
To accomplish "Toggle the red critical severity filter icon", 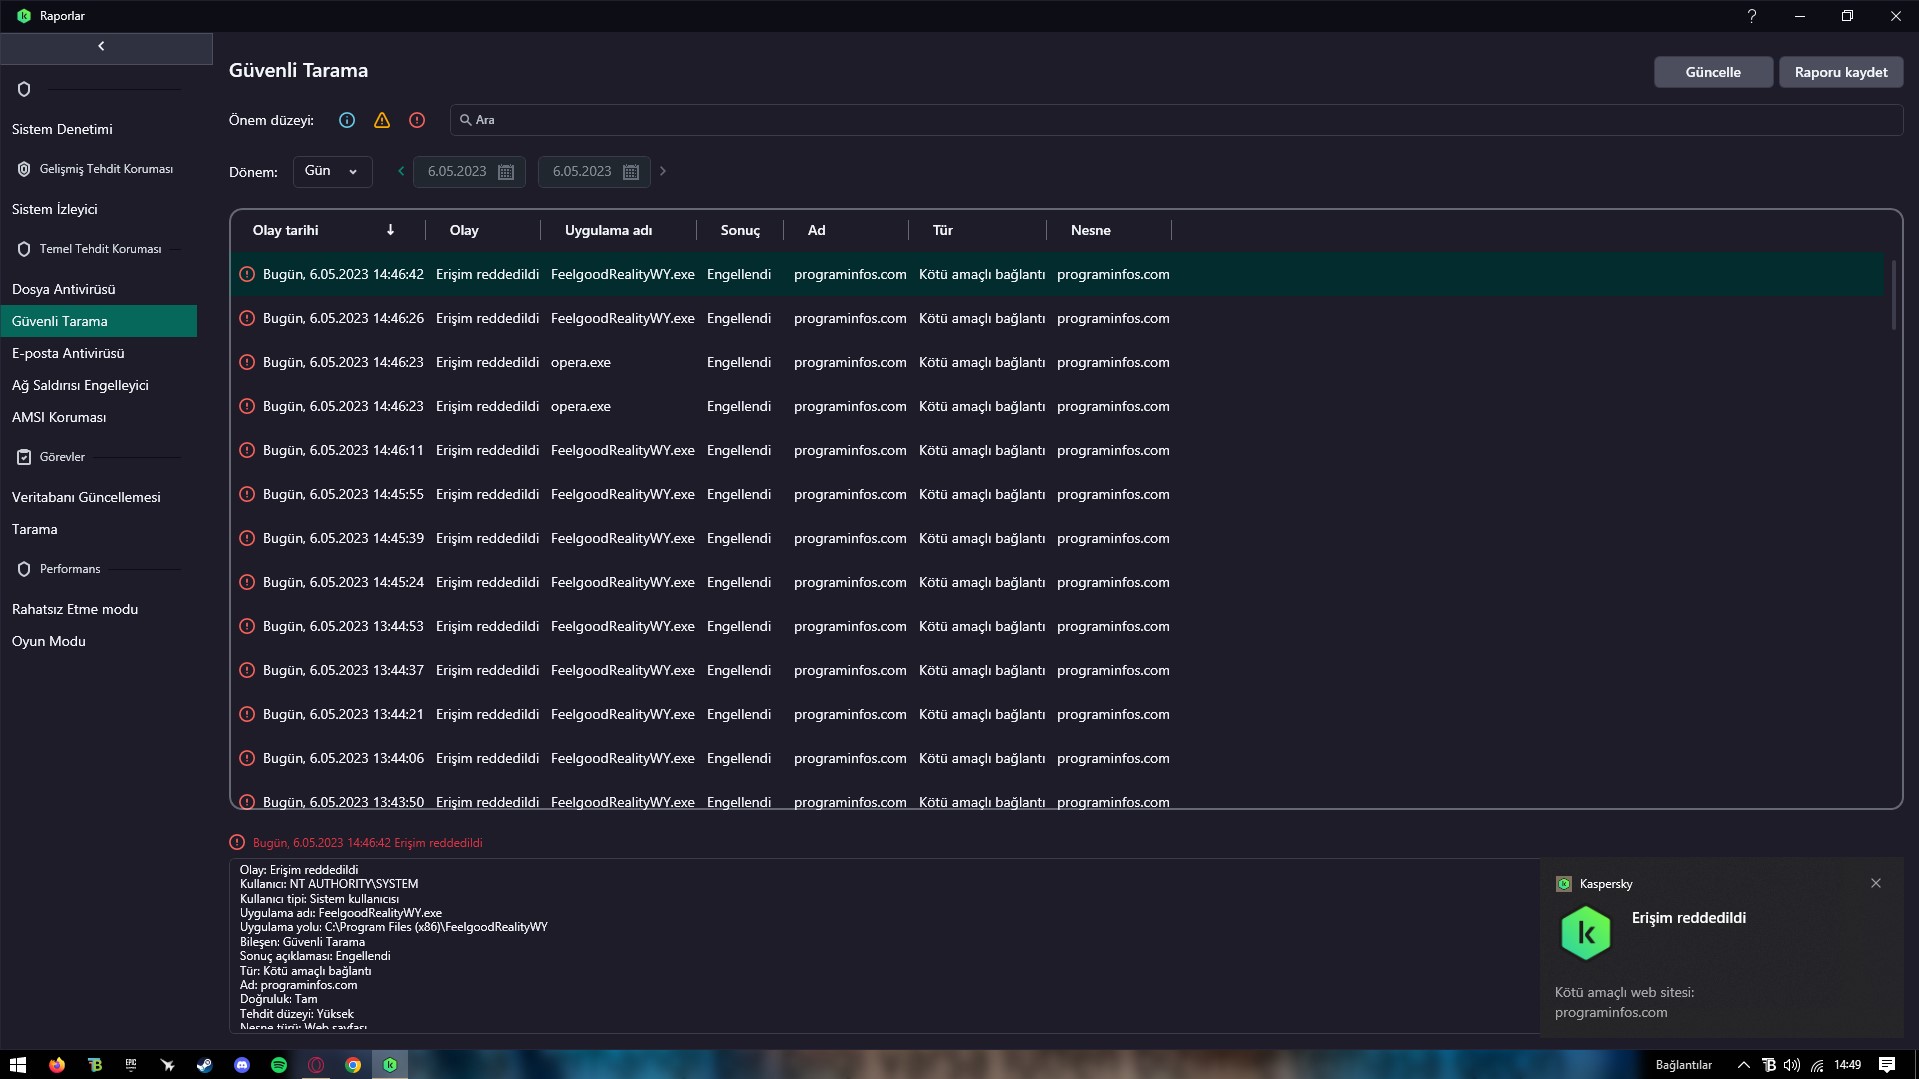I will coord(417,120).
